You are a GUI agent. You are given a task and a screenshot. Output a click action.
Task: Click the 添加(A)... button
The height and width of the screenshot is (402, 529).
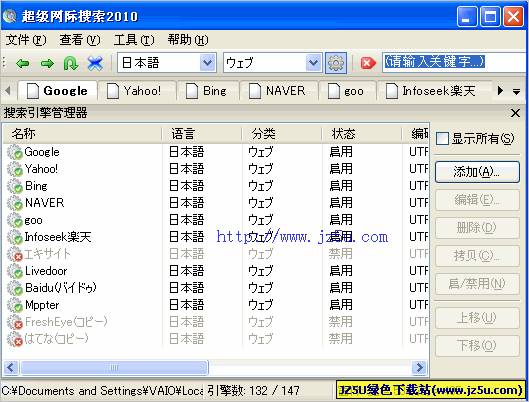tap(477, 172)
